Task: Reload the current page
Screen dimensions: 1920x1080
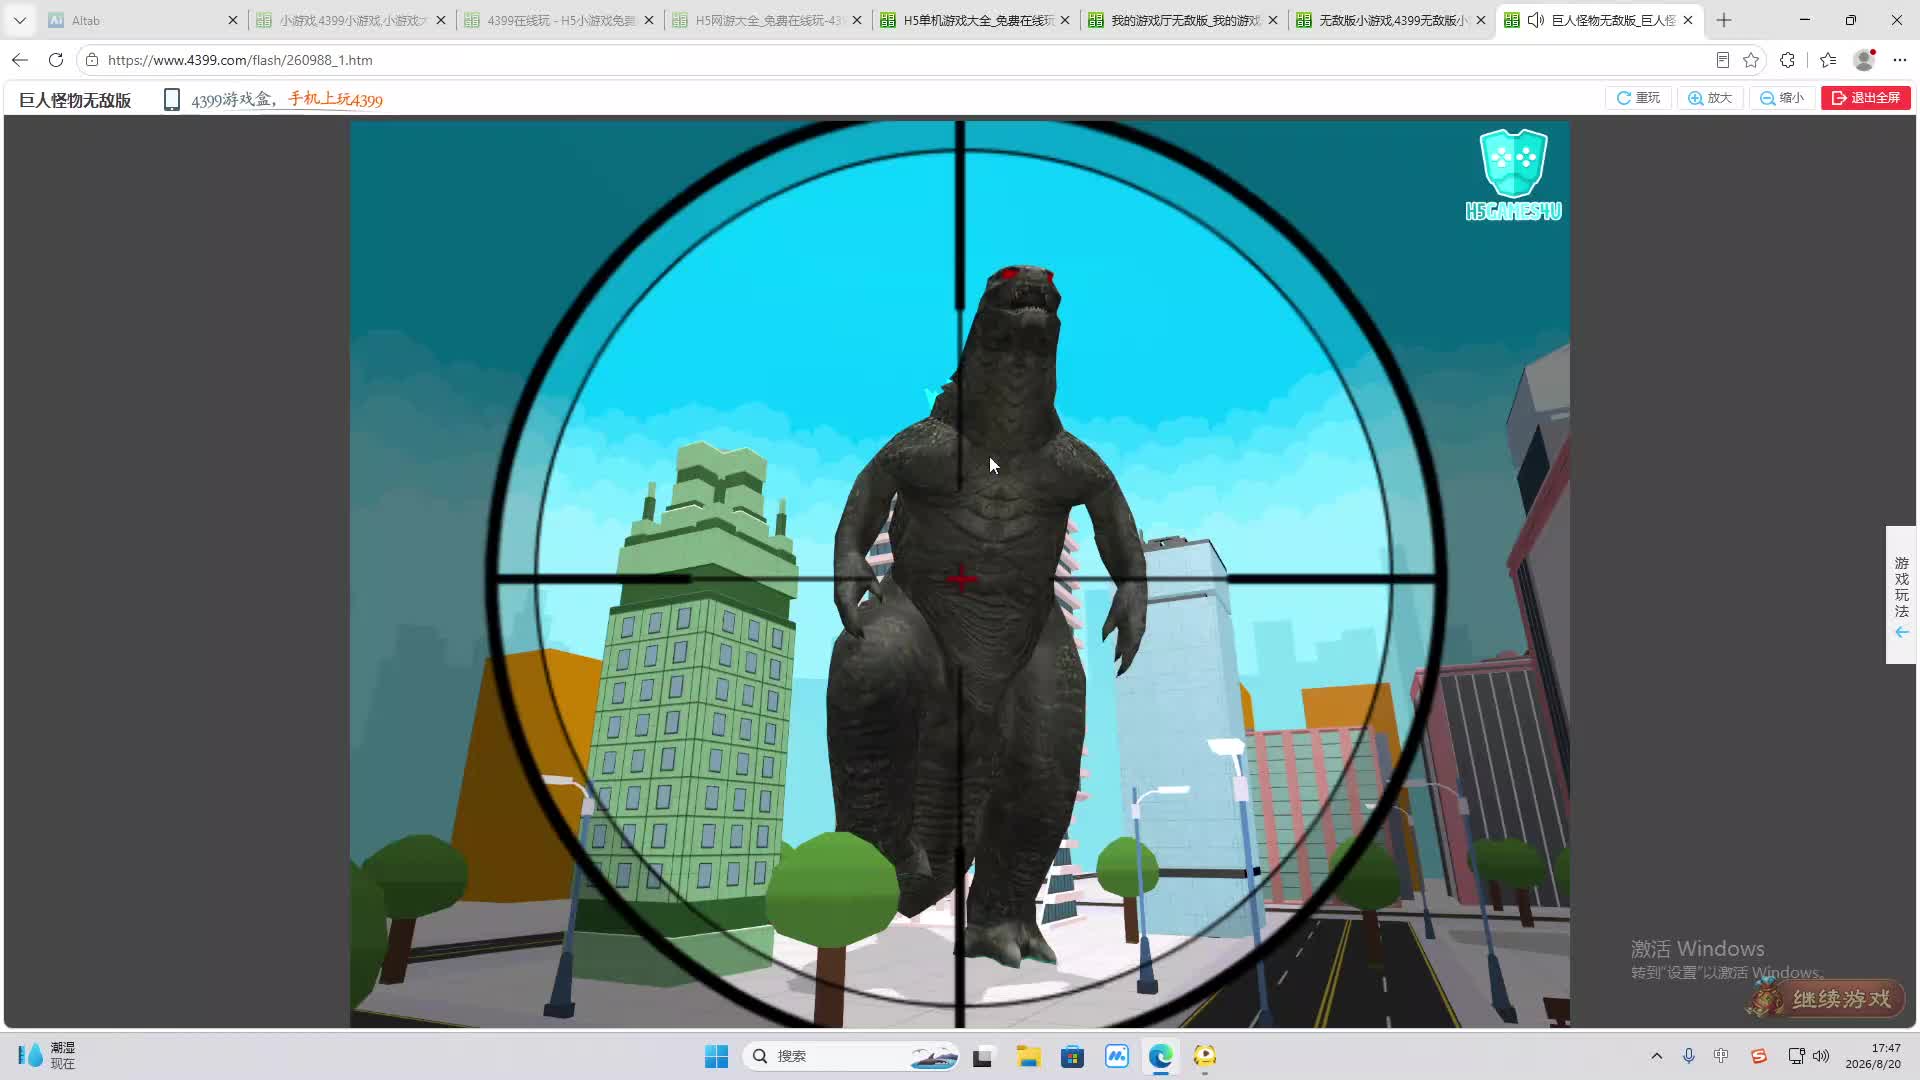Action: (x=56, y=60)
